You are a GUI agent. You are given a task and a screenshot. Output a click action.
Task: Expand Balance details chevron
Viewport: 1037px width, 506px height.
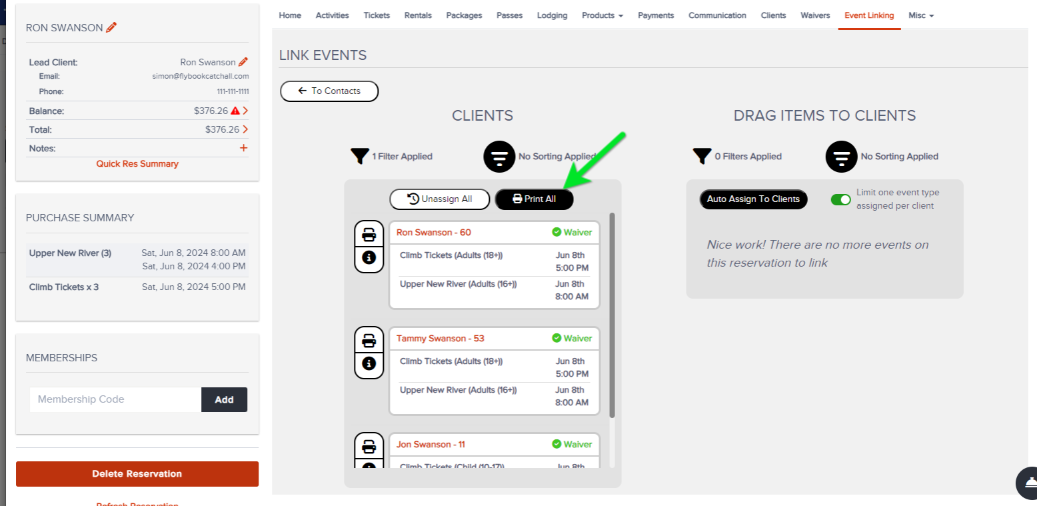pyautogui.click(x=245, y=111)
